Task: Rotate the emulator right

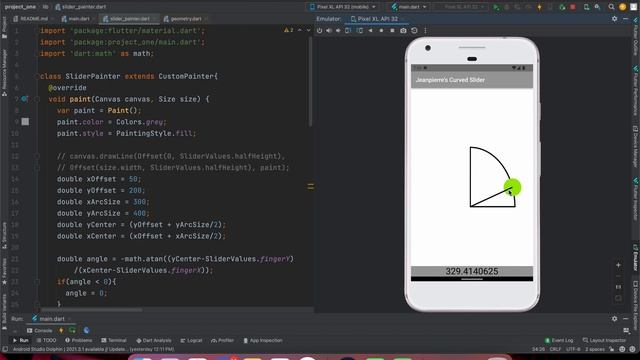Action: point(360,31)
